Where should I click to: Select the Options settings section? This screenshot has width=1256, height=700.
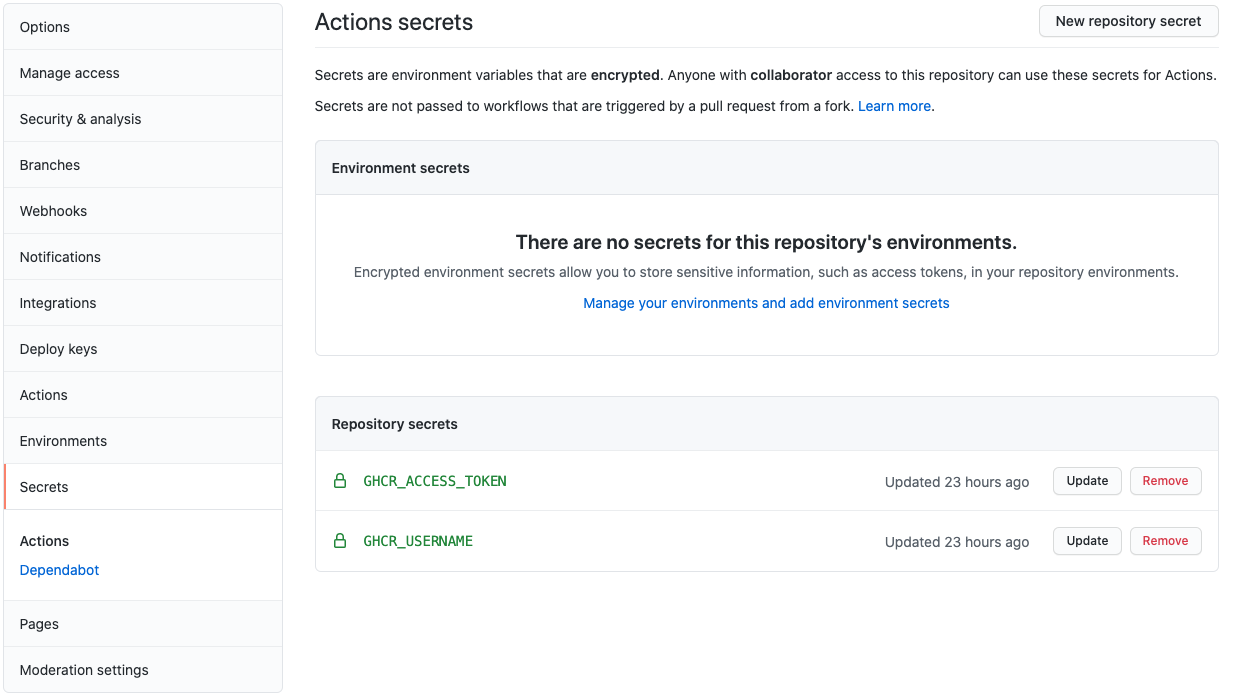click(44, 27)
